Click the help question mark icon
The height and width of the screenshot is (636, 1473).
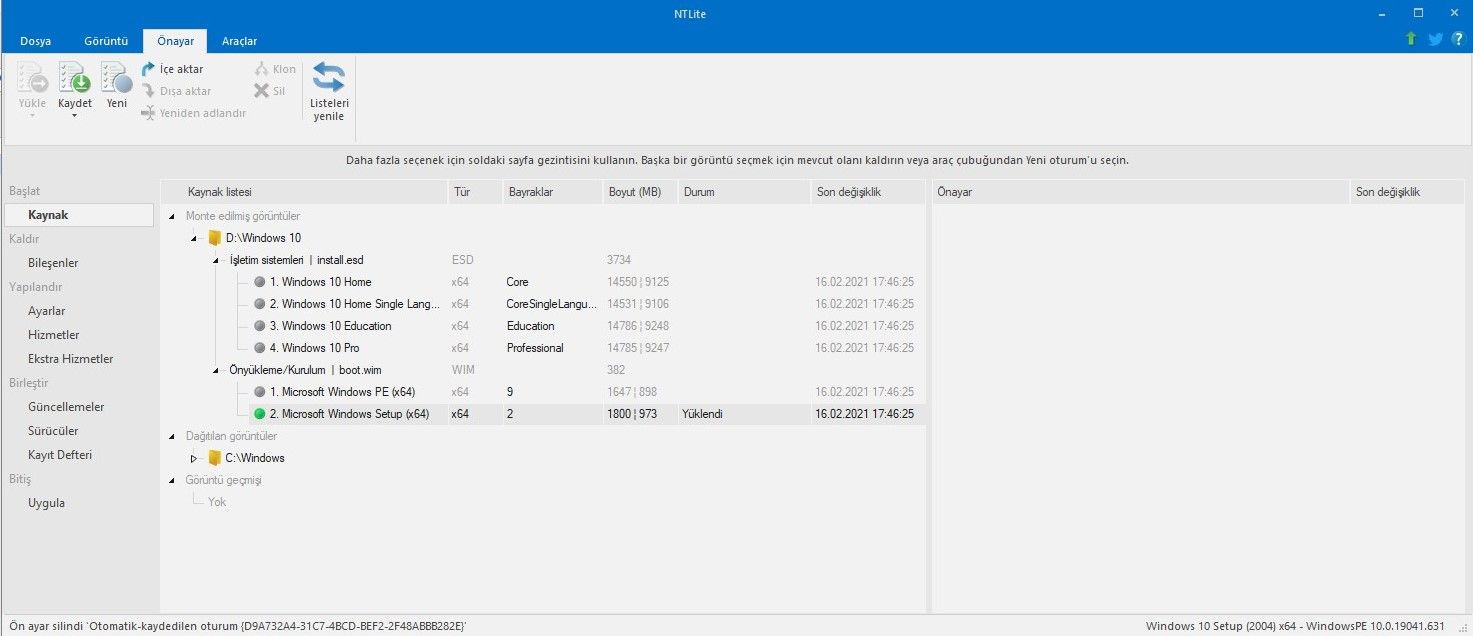[1458, 39]
